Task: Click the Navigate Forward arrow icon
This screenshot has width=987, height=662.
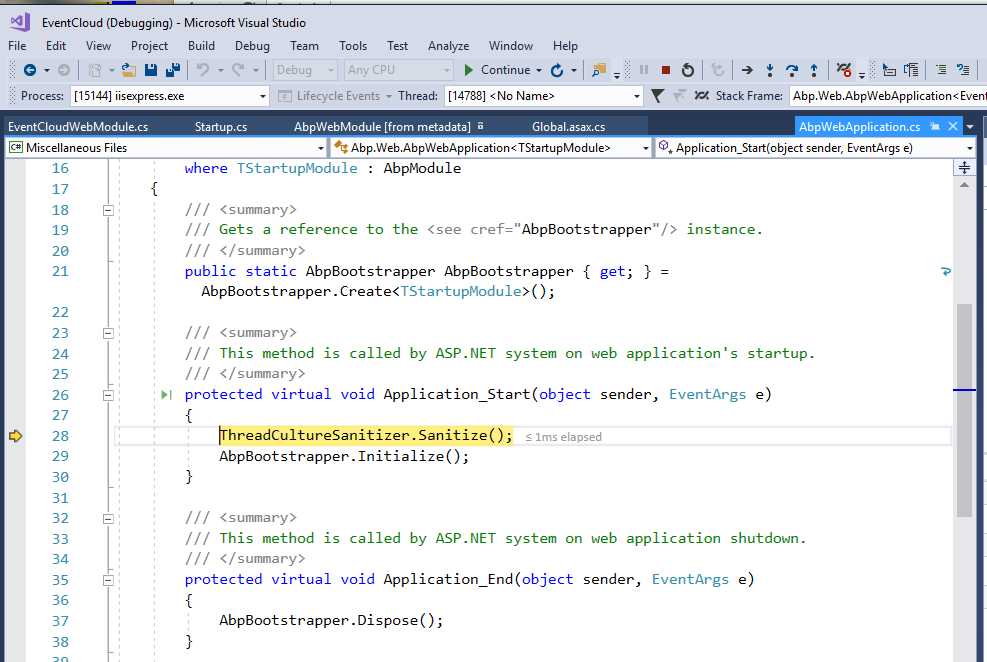Action: click(x=64, y=70)
